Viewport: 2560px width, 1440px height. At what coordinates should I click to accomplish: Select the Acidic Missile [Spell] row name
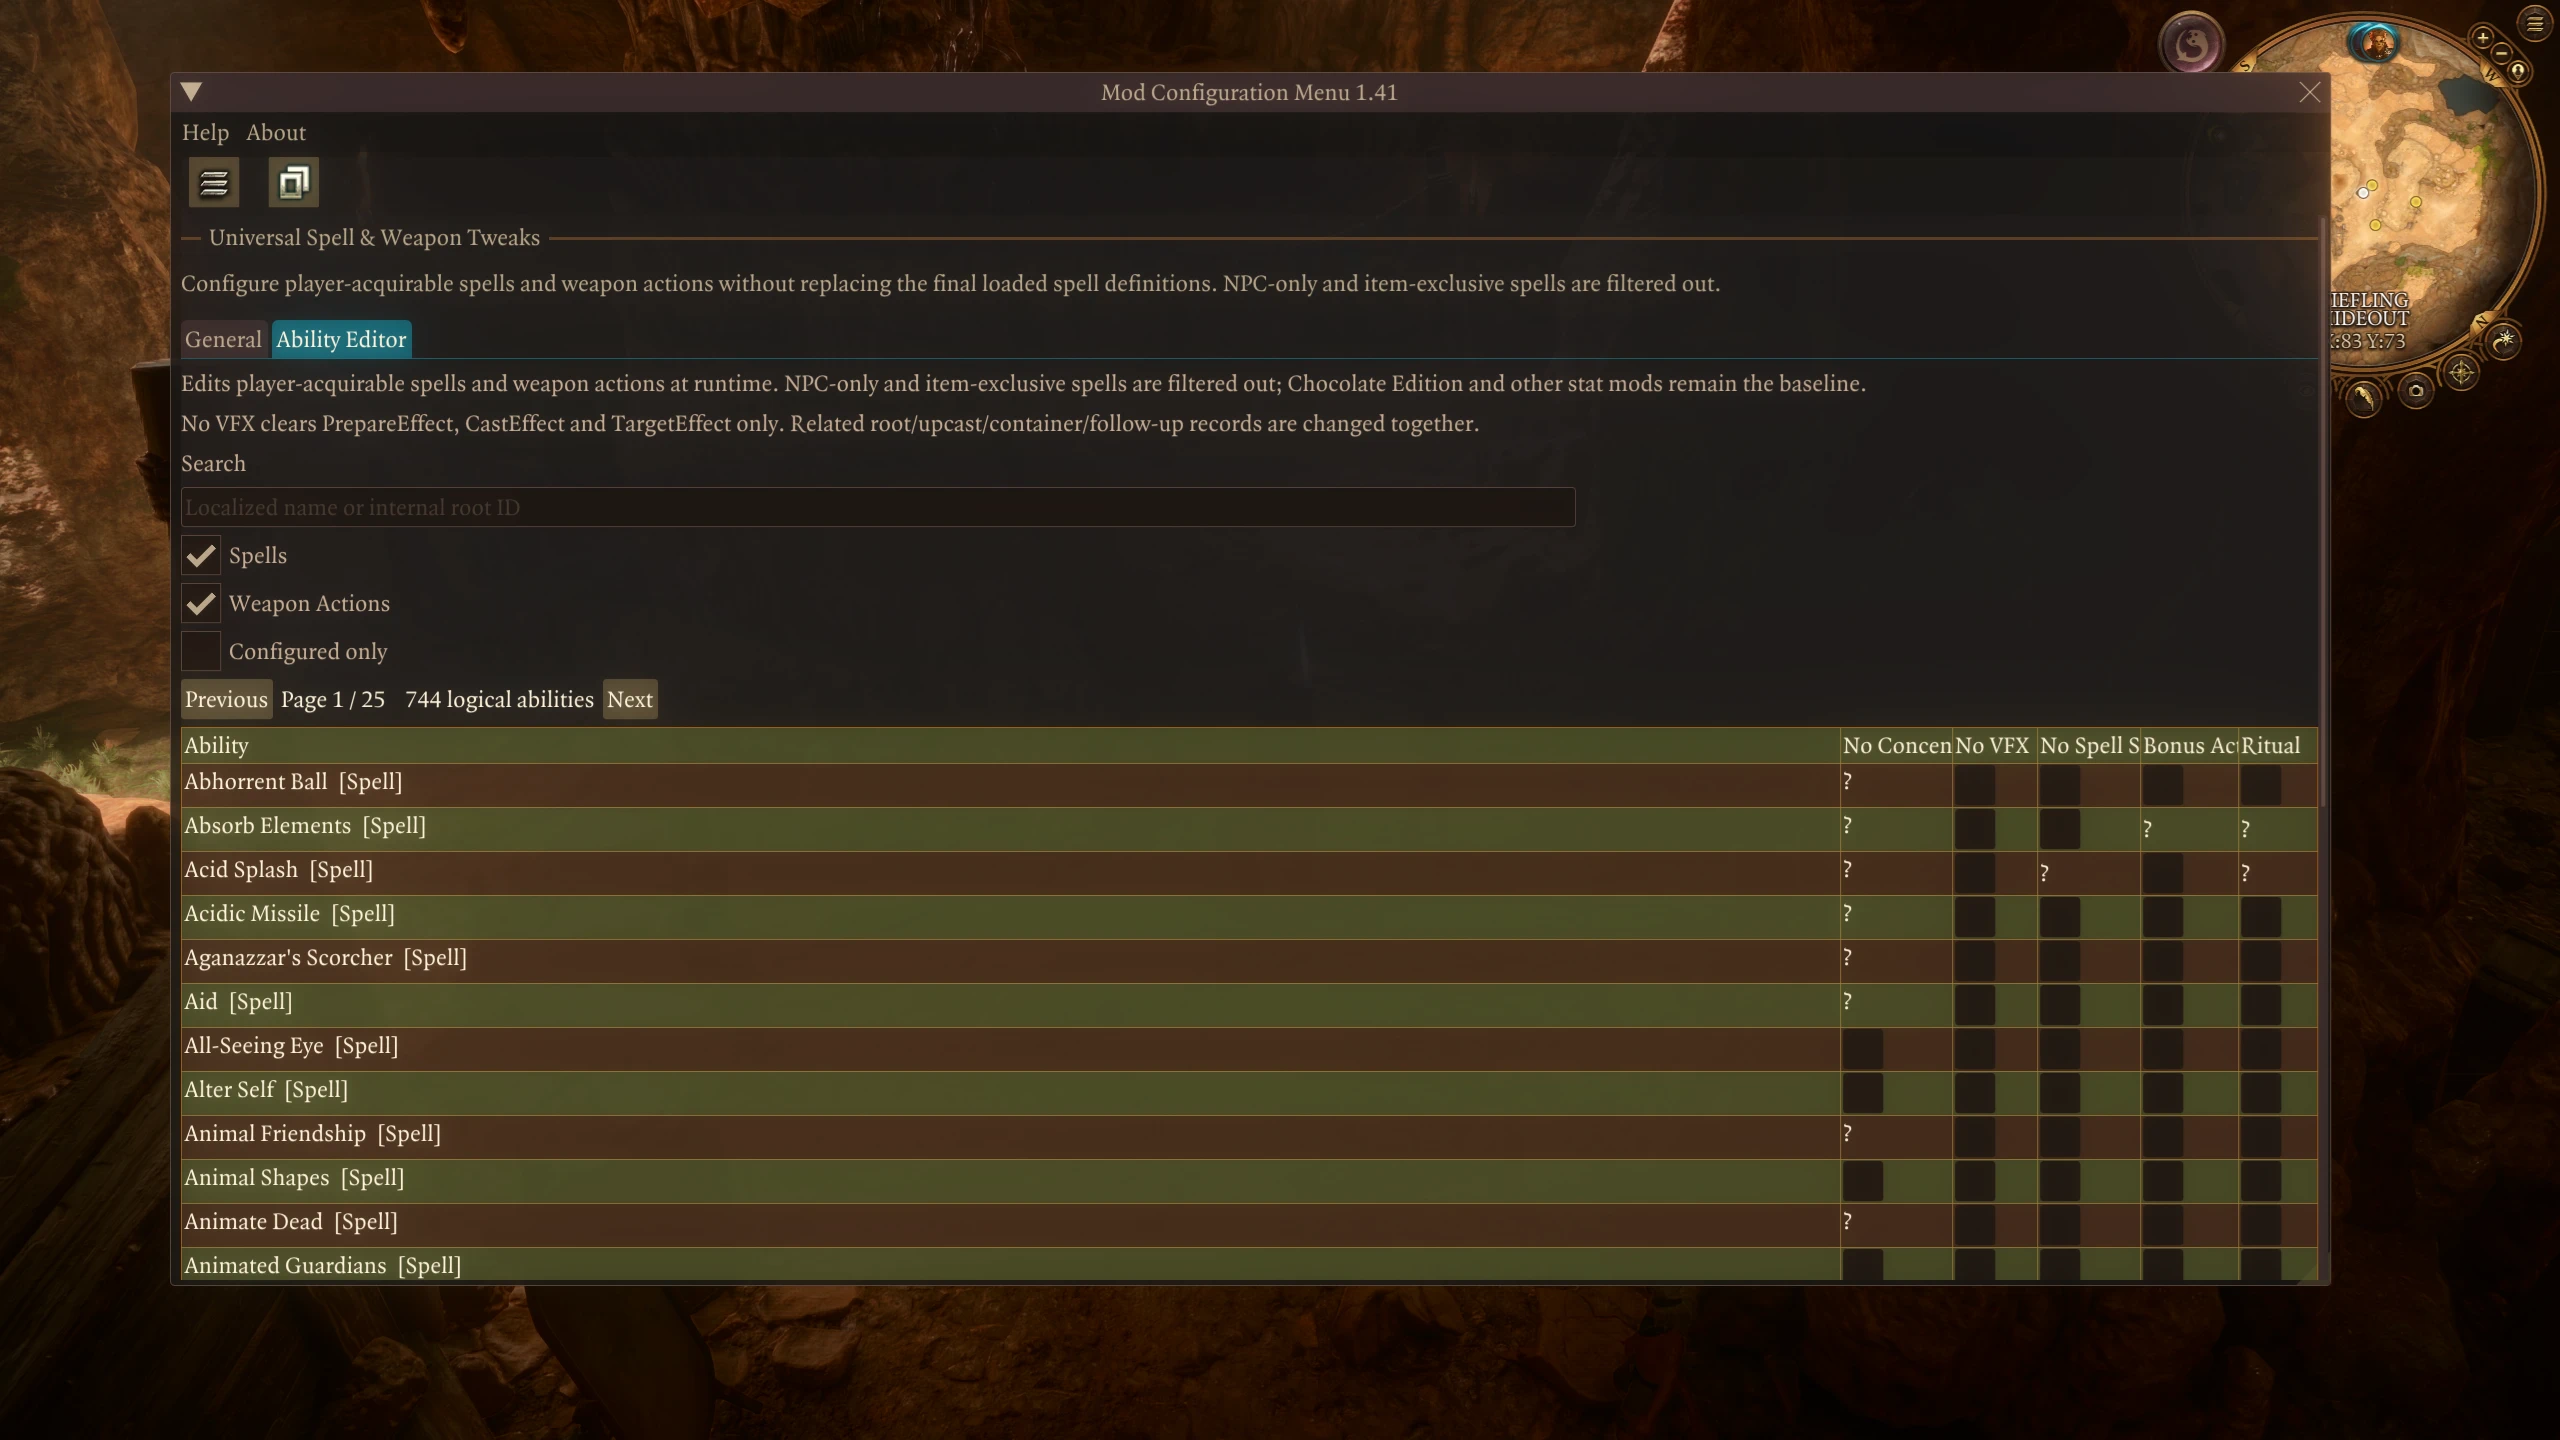(x=289, y=914)
